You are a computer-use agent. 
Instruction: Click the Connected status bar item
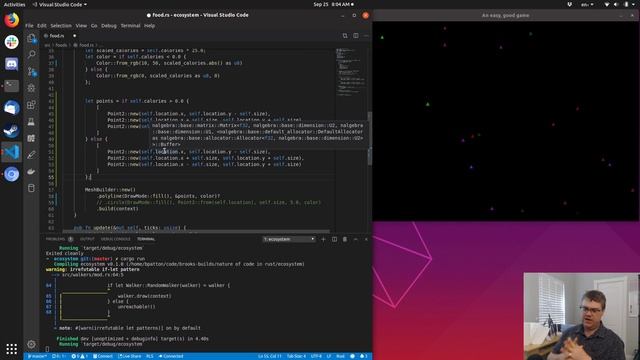click(x=171, y=356)
